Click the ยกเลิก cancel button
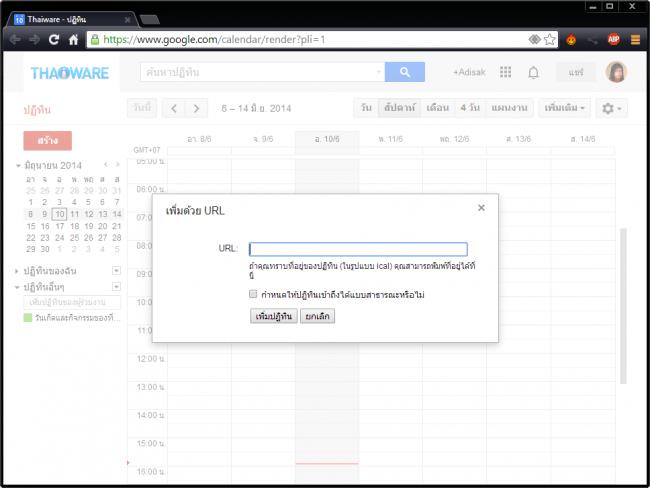This screenshot has height=488, width=650. (317, 316)
